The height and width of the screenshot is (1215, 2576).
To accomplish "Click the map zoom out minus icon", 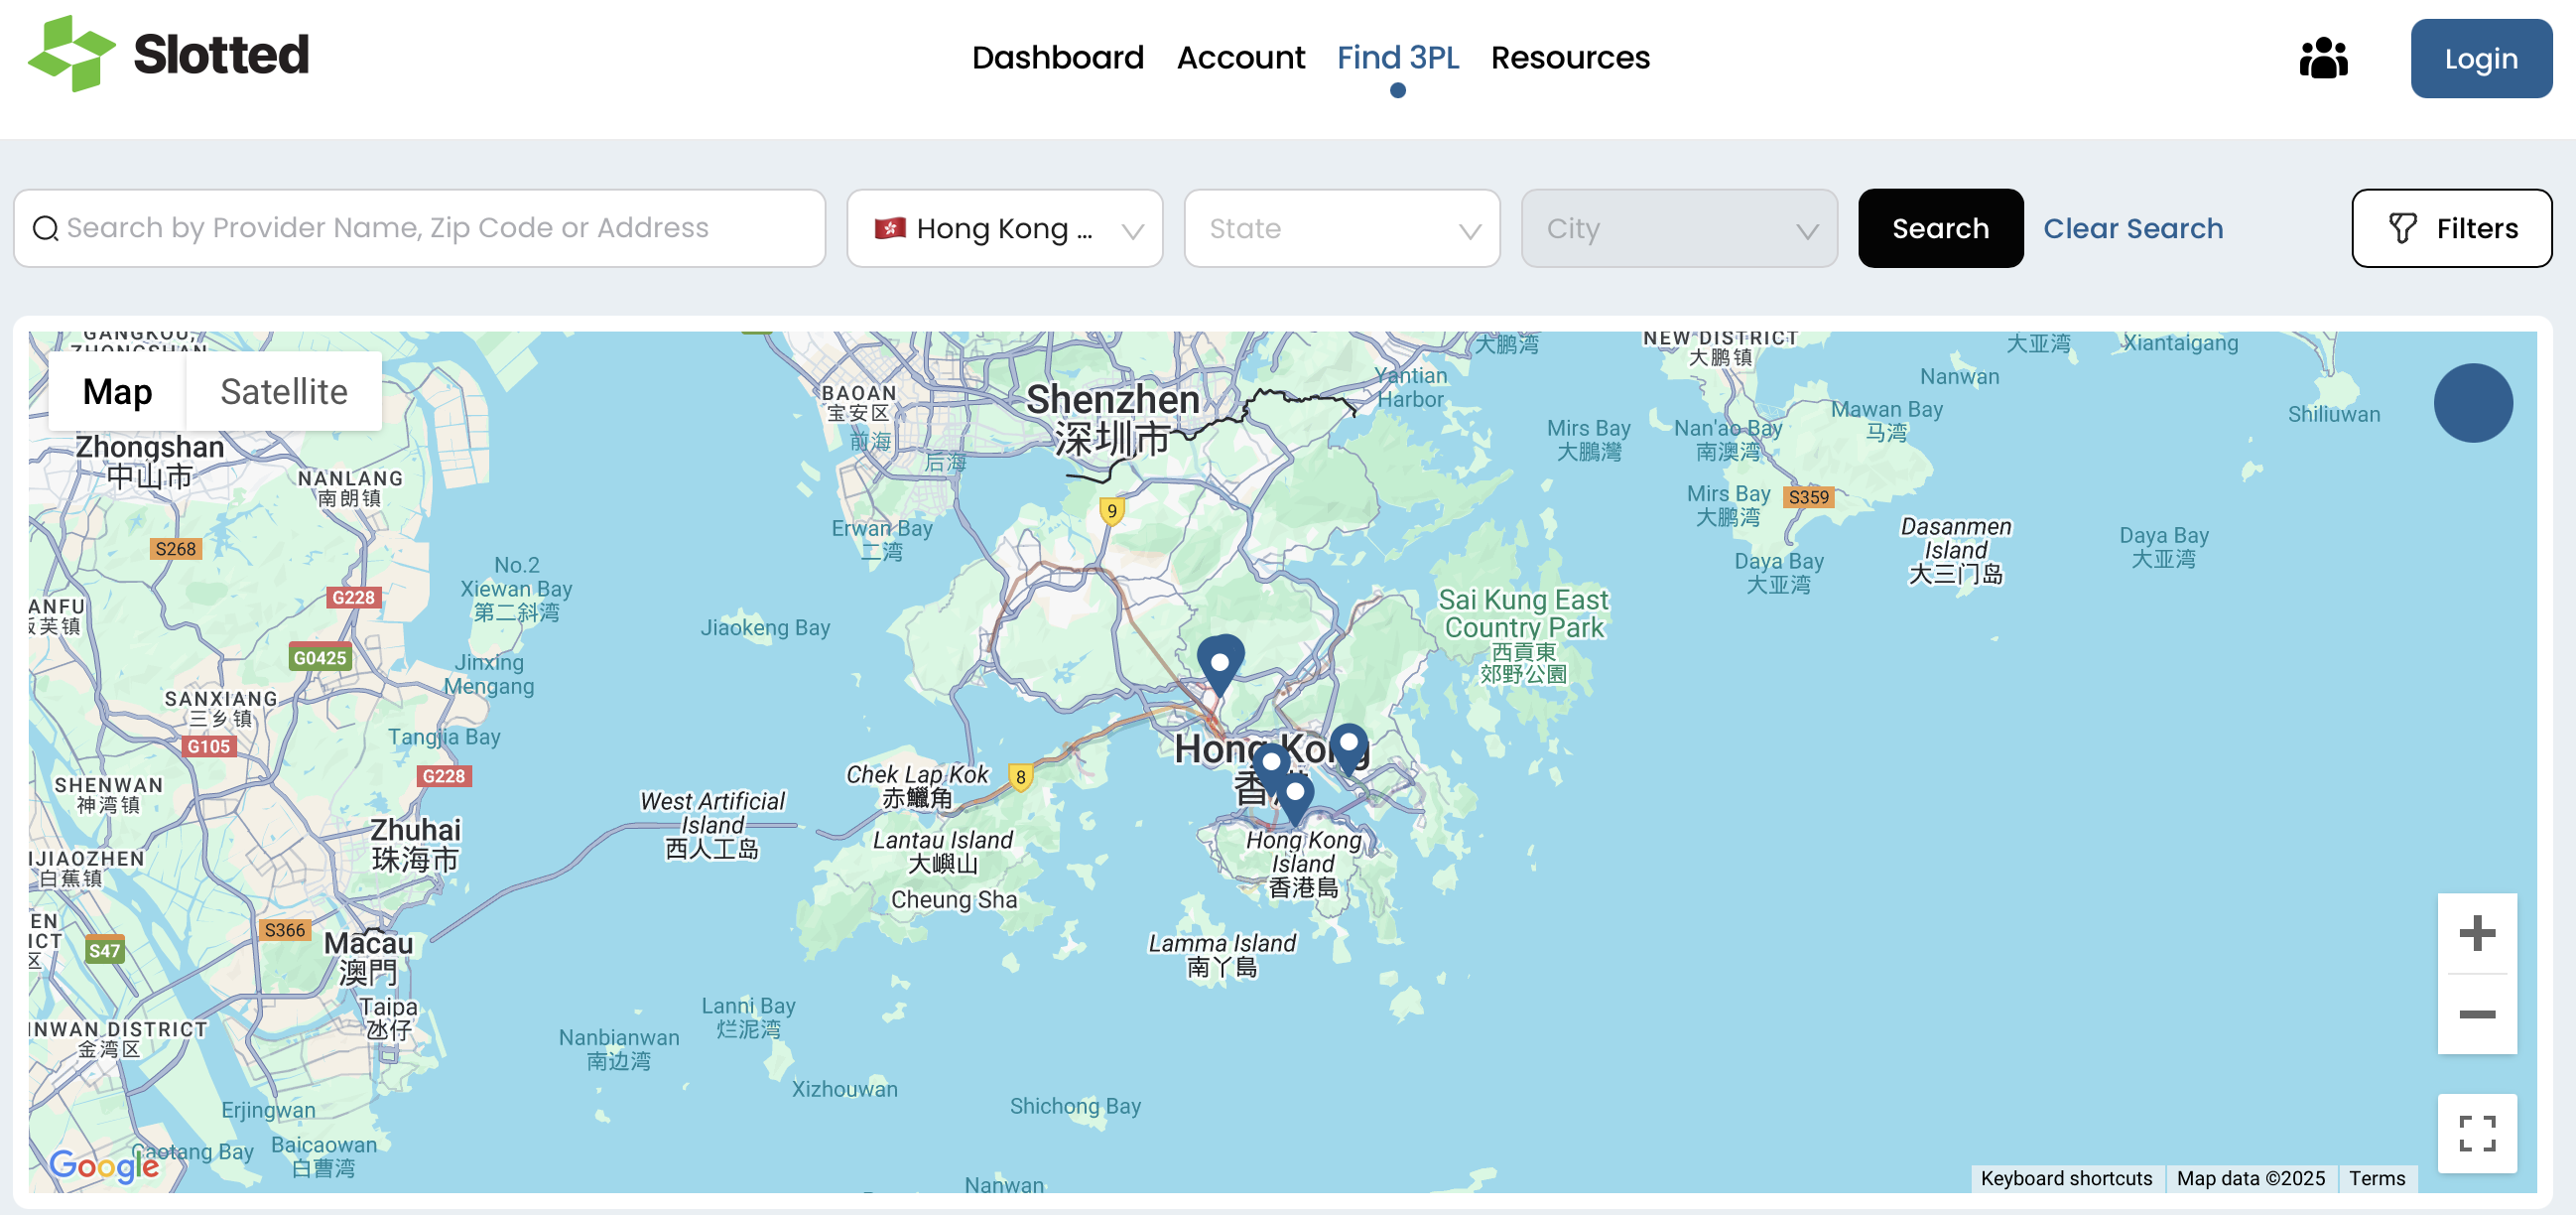I will 2477,1013.
